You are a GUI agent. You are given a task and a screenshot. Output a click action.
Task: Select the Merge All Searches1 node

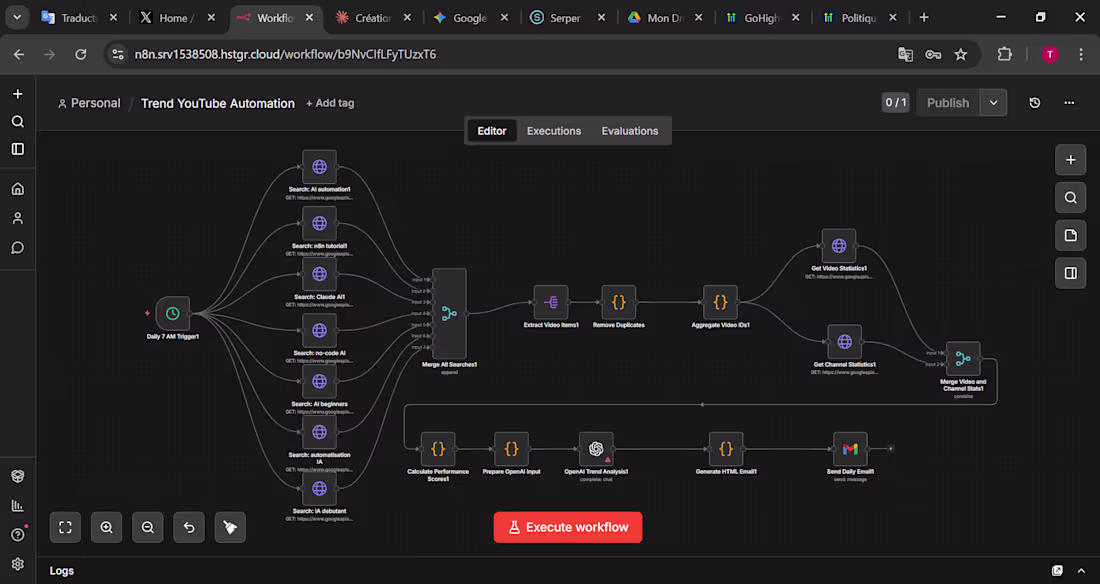(x=449, y=314)
